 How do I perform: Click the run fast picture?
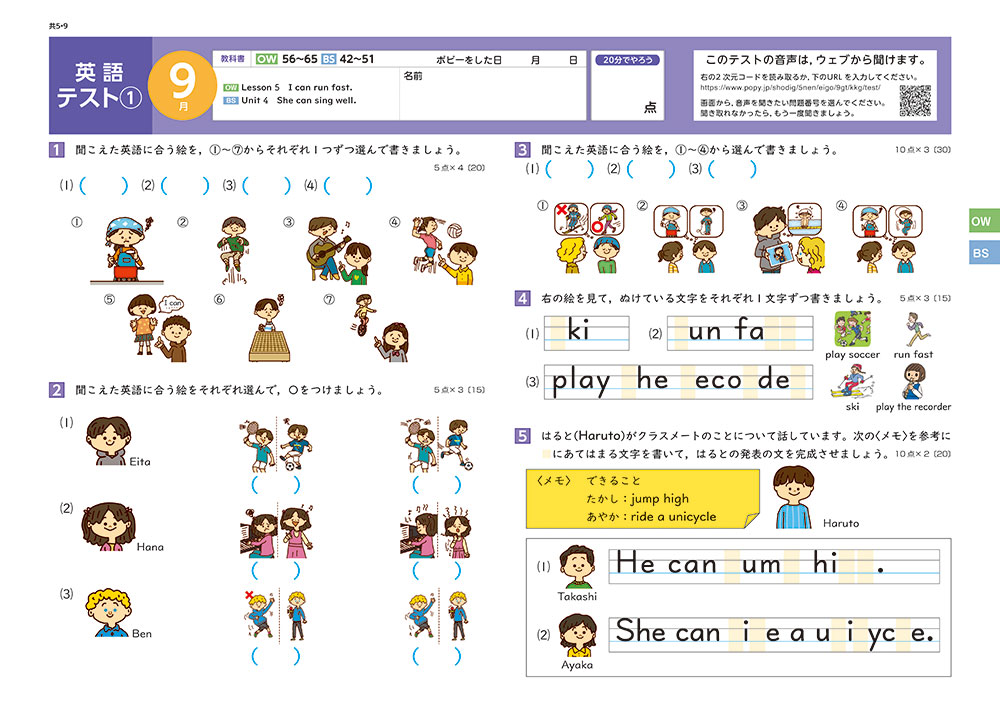click(916, 329)
